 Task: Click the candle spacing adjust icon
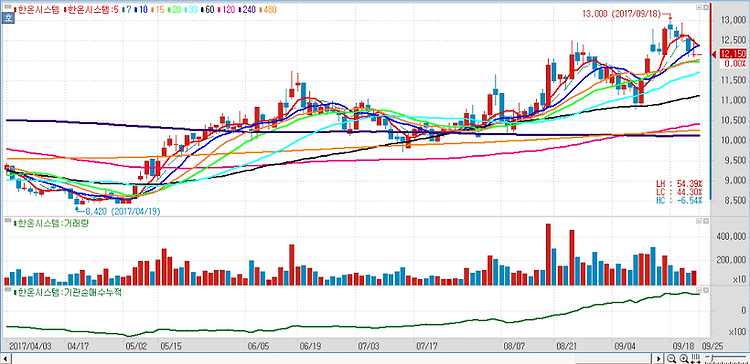pos(696,359)
